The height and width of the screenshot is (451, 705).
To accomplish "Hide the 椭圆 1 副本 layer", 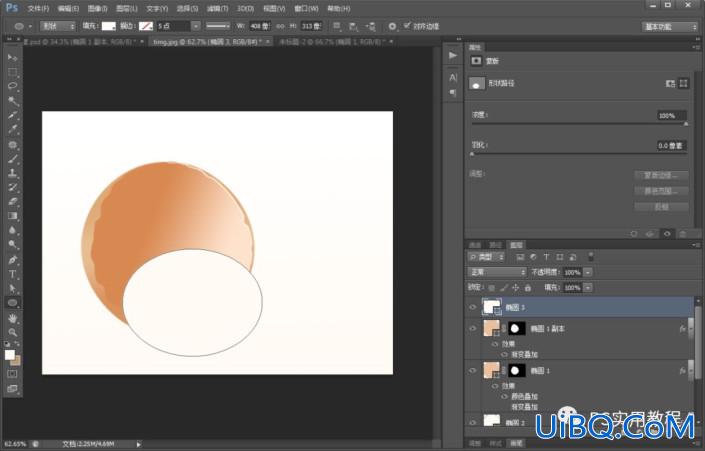I will pyautogui.click(x=473, y=329).
